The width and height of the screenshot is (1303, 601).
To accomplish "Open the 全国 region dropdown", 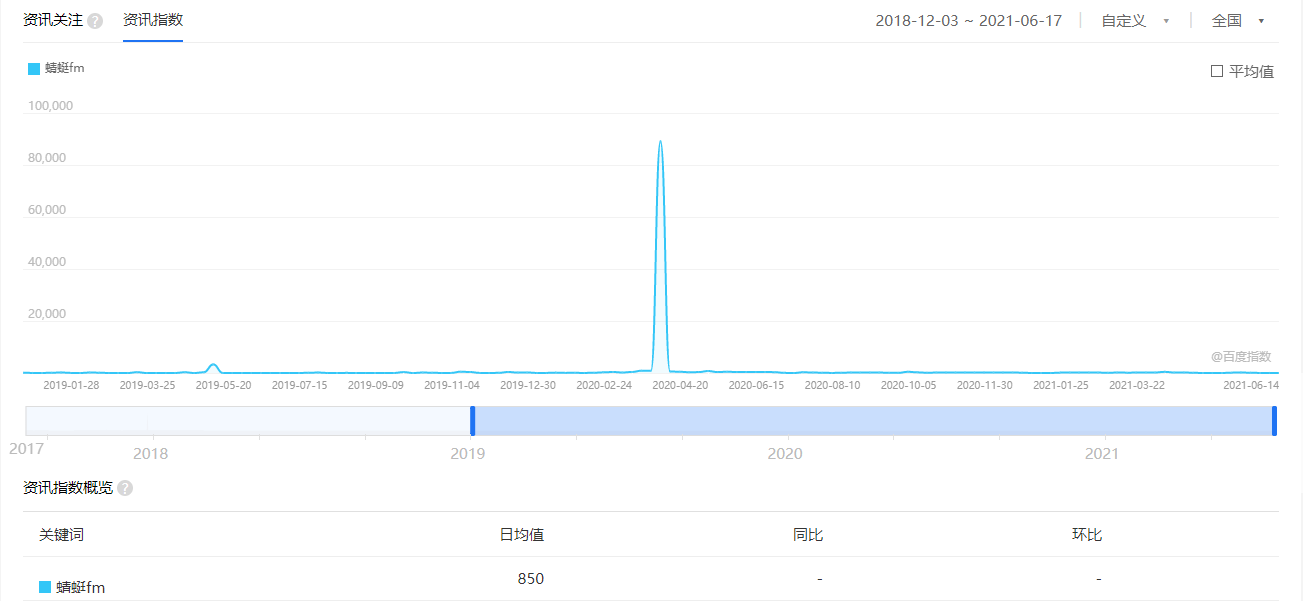I will pyautogui.click(x=1238, y=20).
